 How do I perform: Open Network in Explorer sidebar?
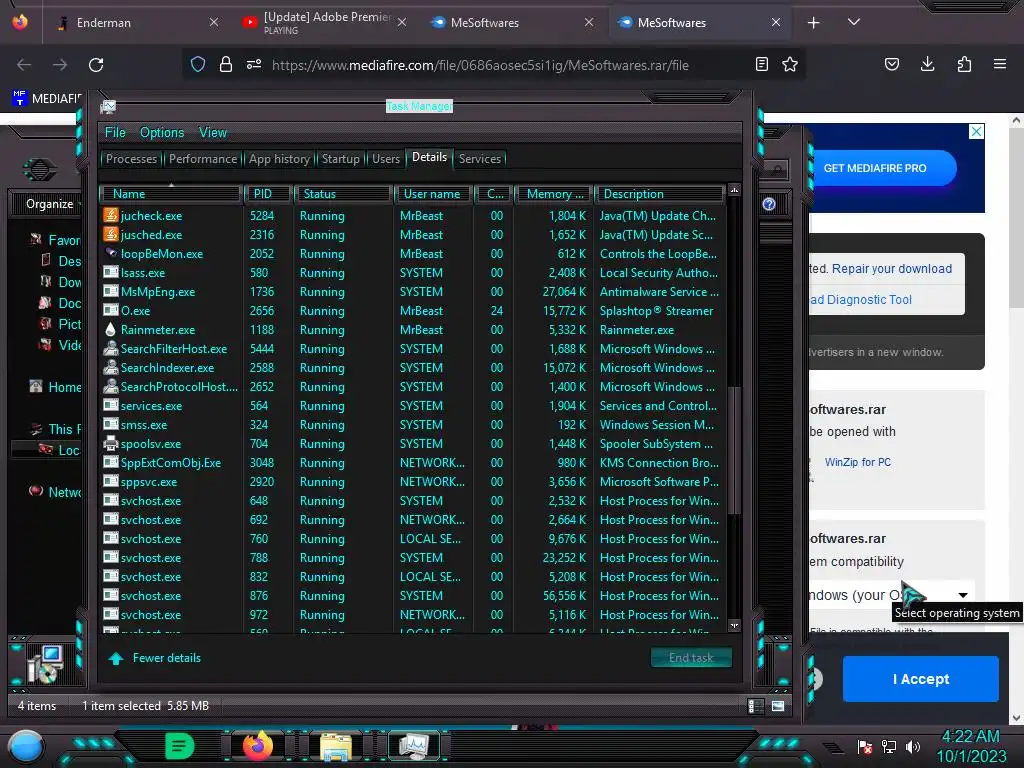tap(56, 492)
